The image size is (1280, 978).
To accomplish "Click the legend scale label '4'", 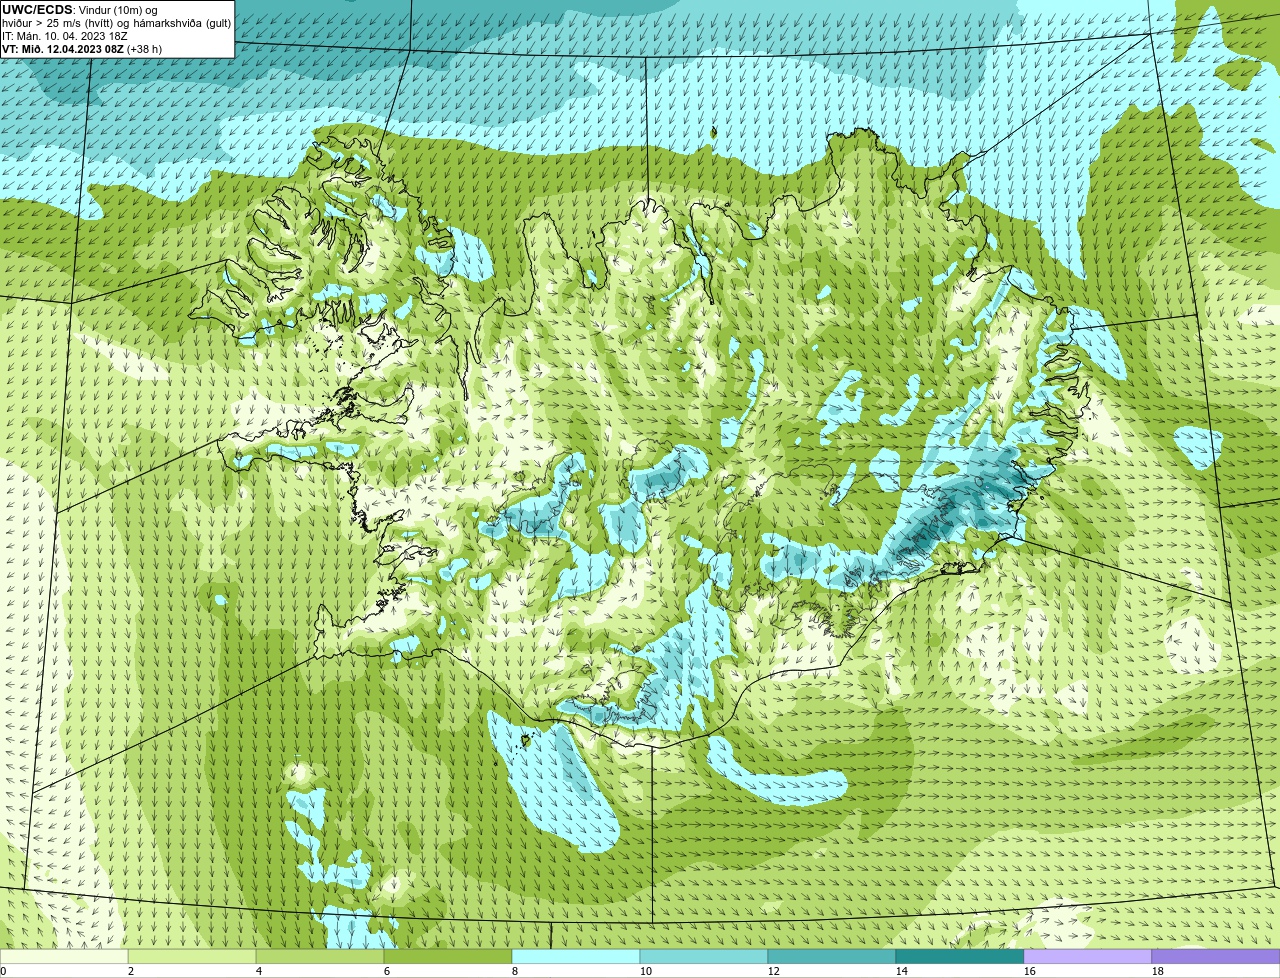I will (258, 971).
